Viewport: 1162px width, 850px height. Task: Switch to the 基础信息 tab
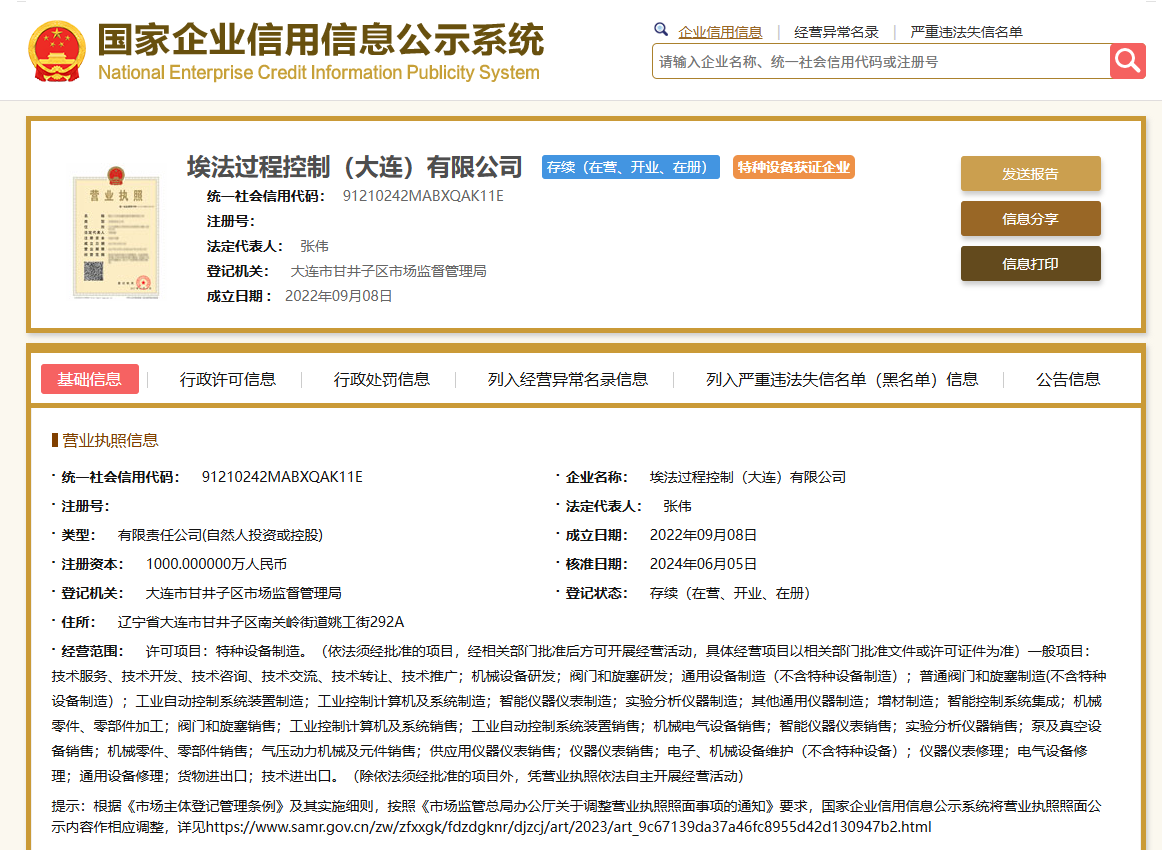pyautogui.click(x=90, y=379)
